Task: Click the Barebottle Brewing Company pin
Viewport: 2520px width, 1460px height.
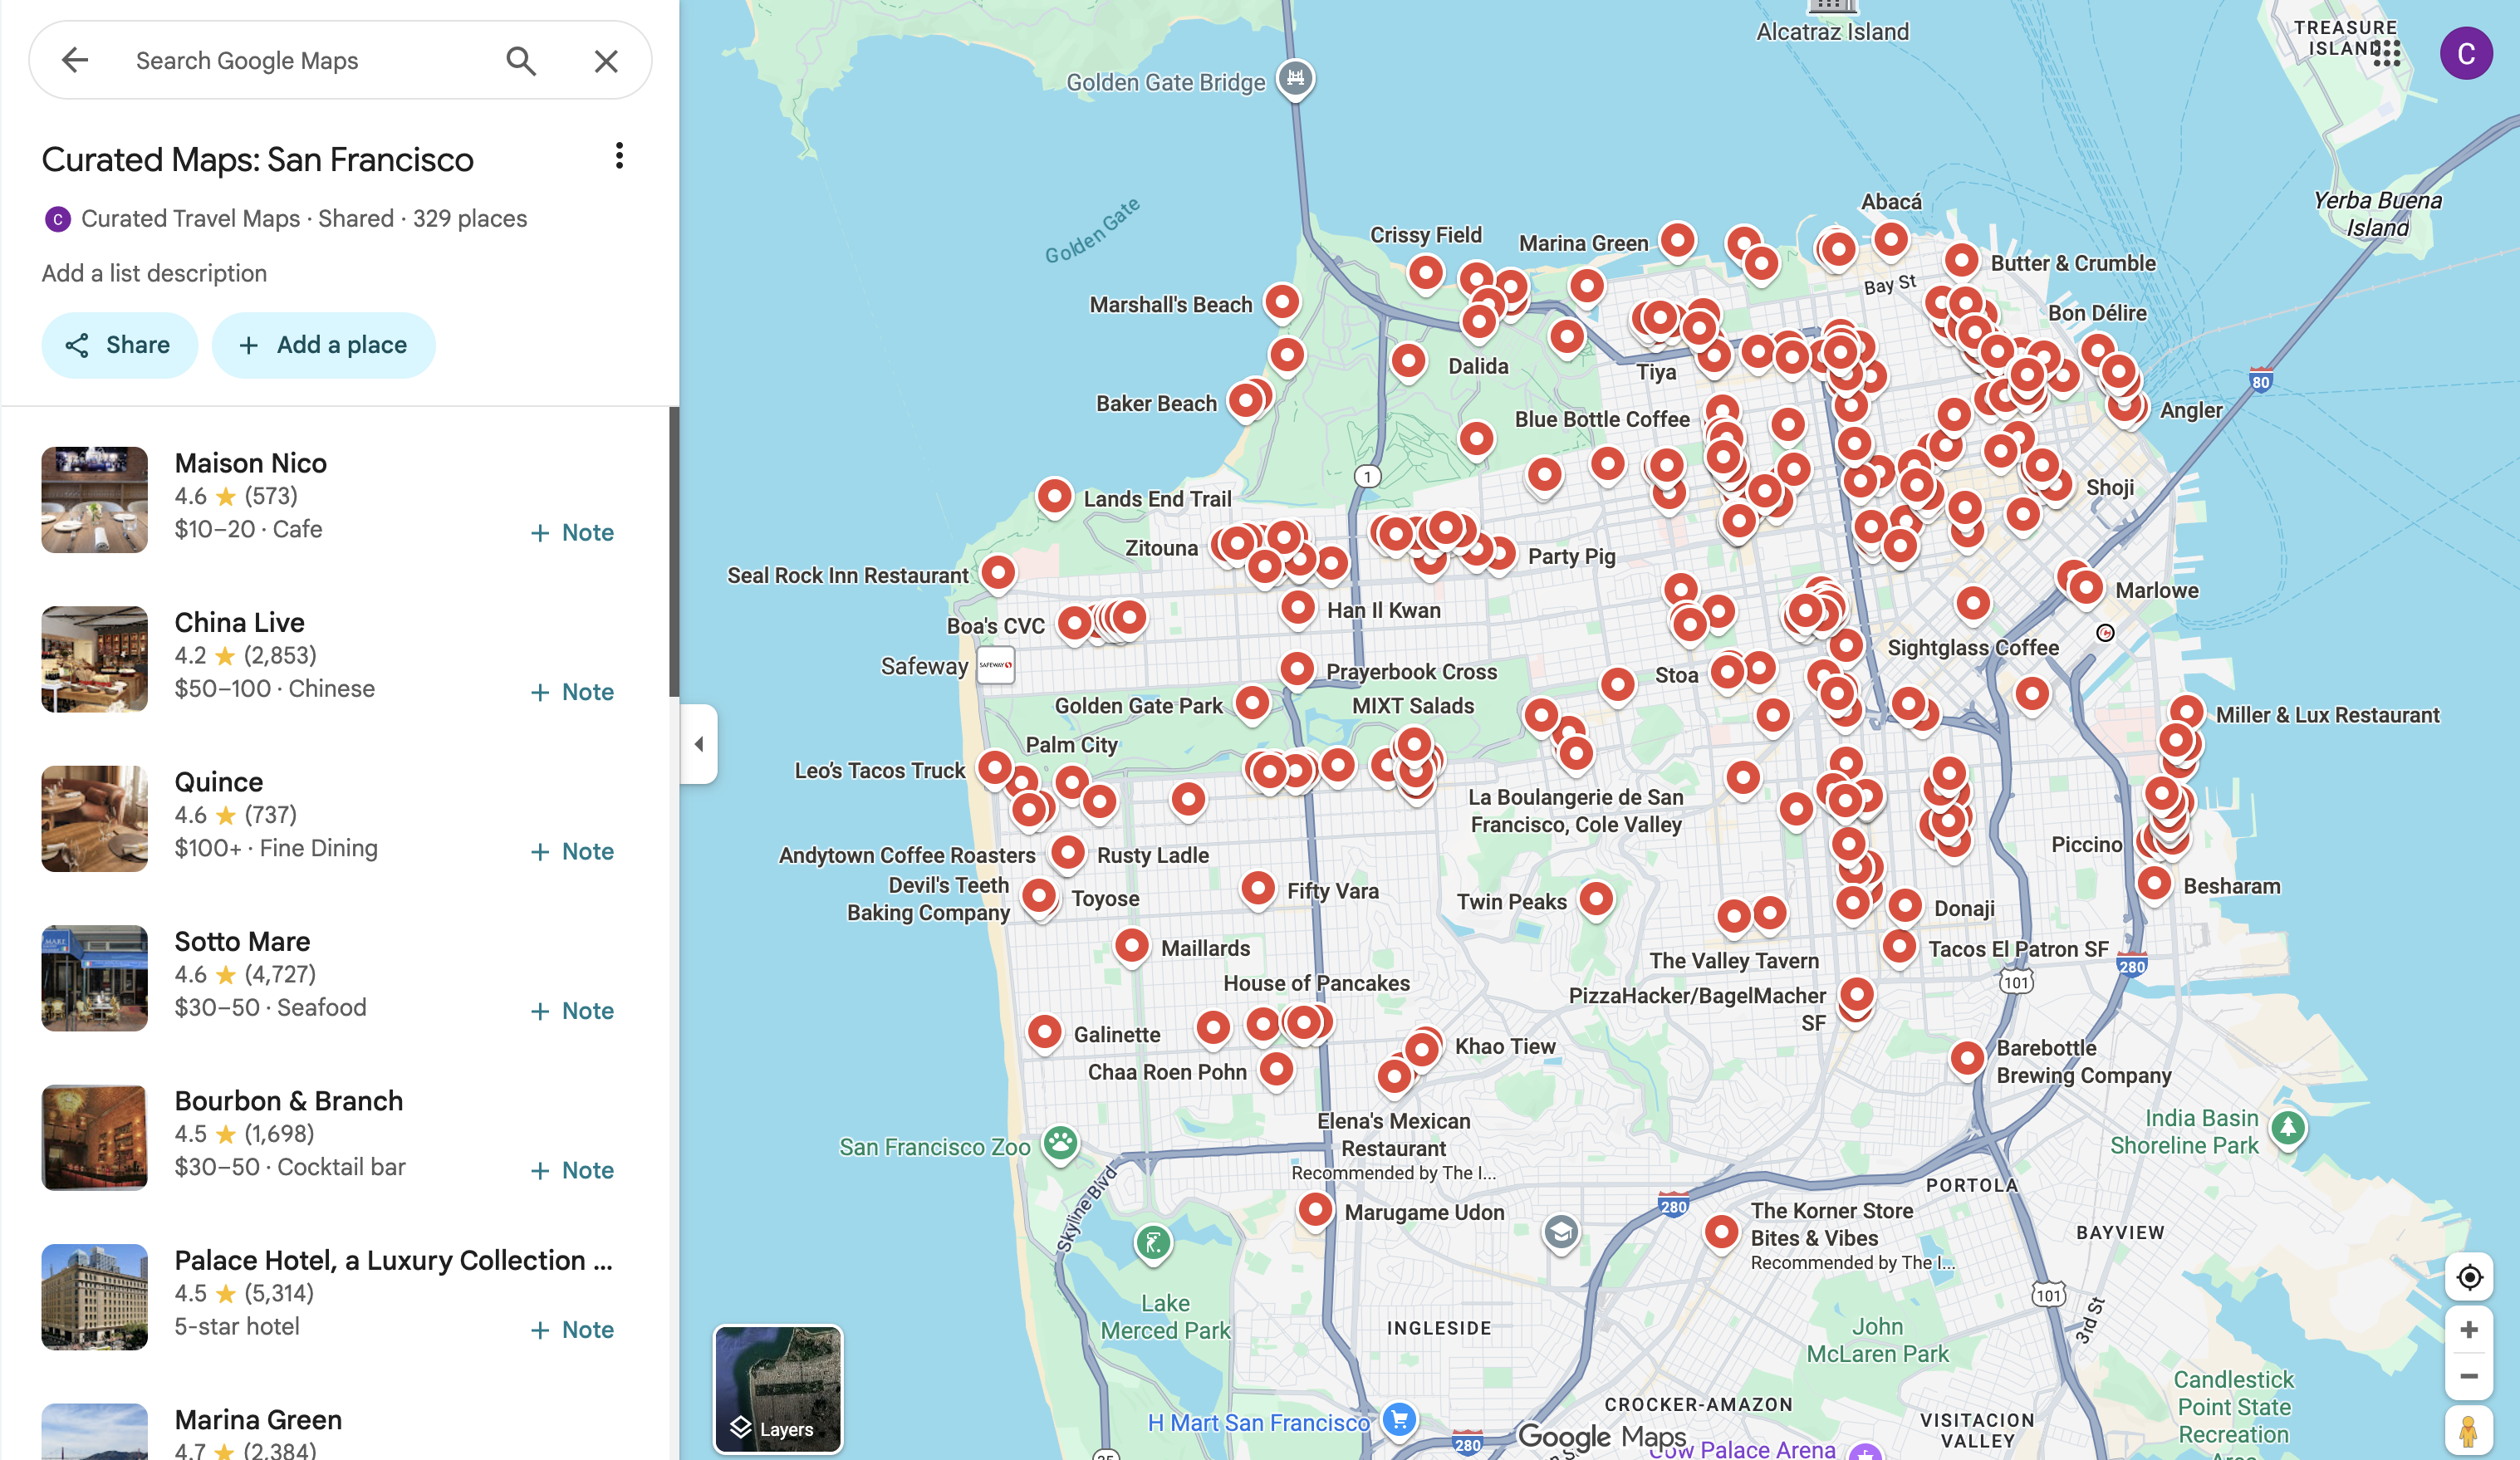Action: [1967, 1059]
